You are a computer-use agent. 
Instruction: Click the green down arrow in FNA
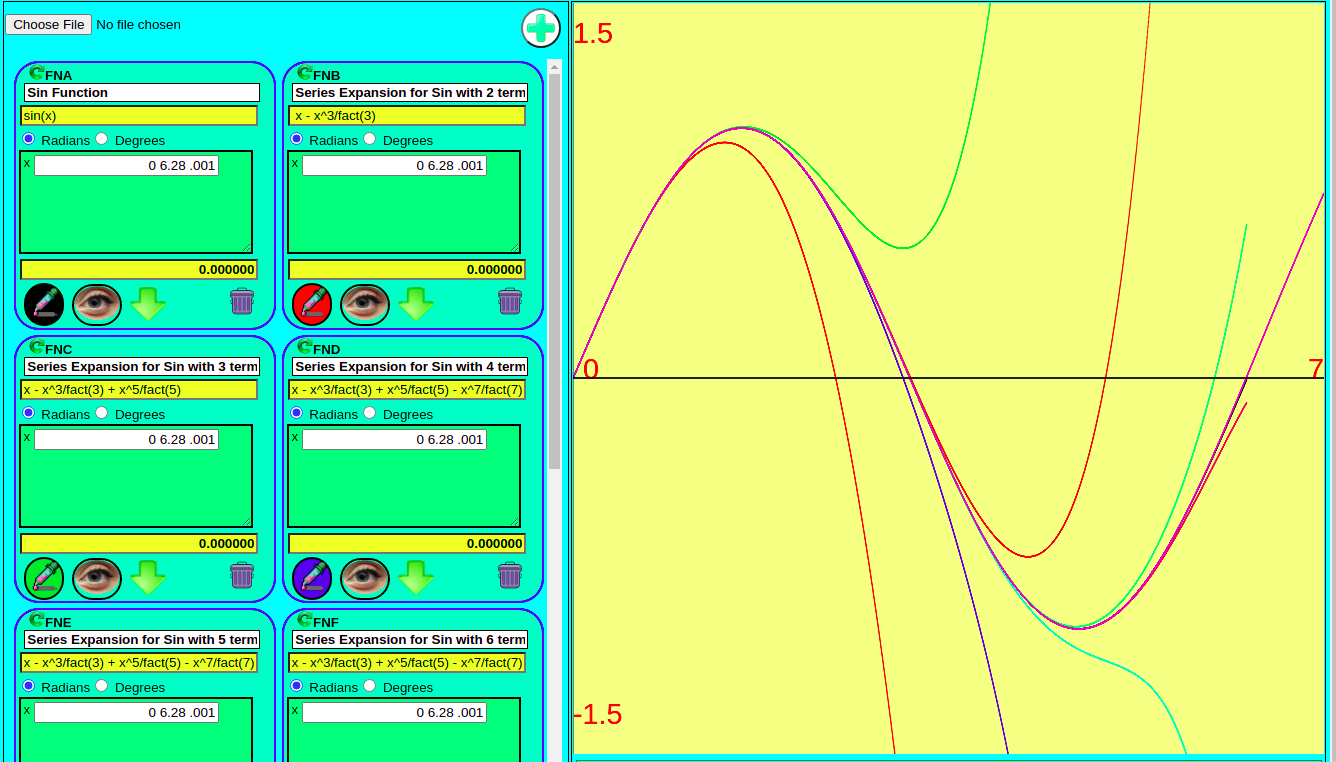(x=148, y=304)
